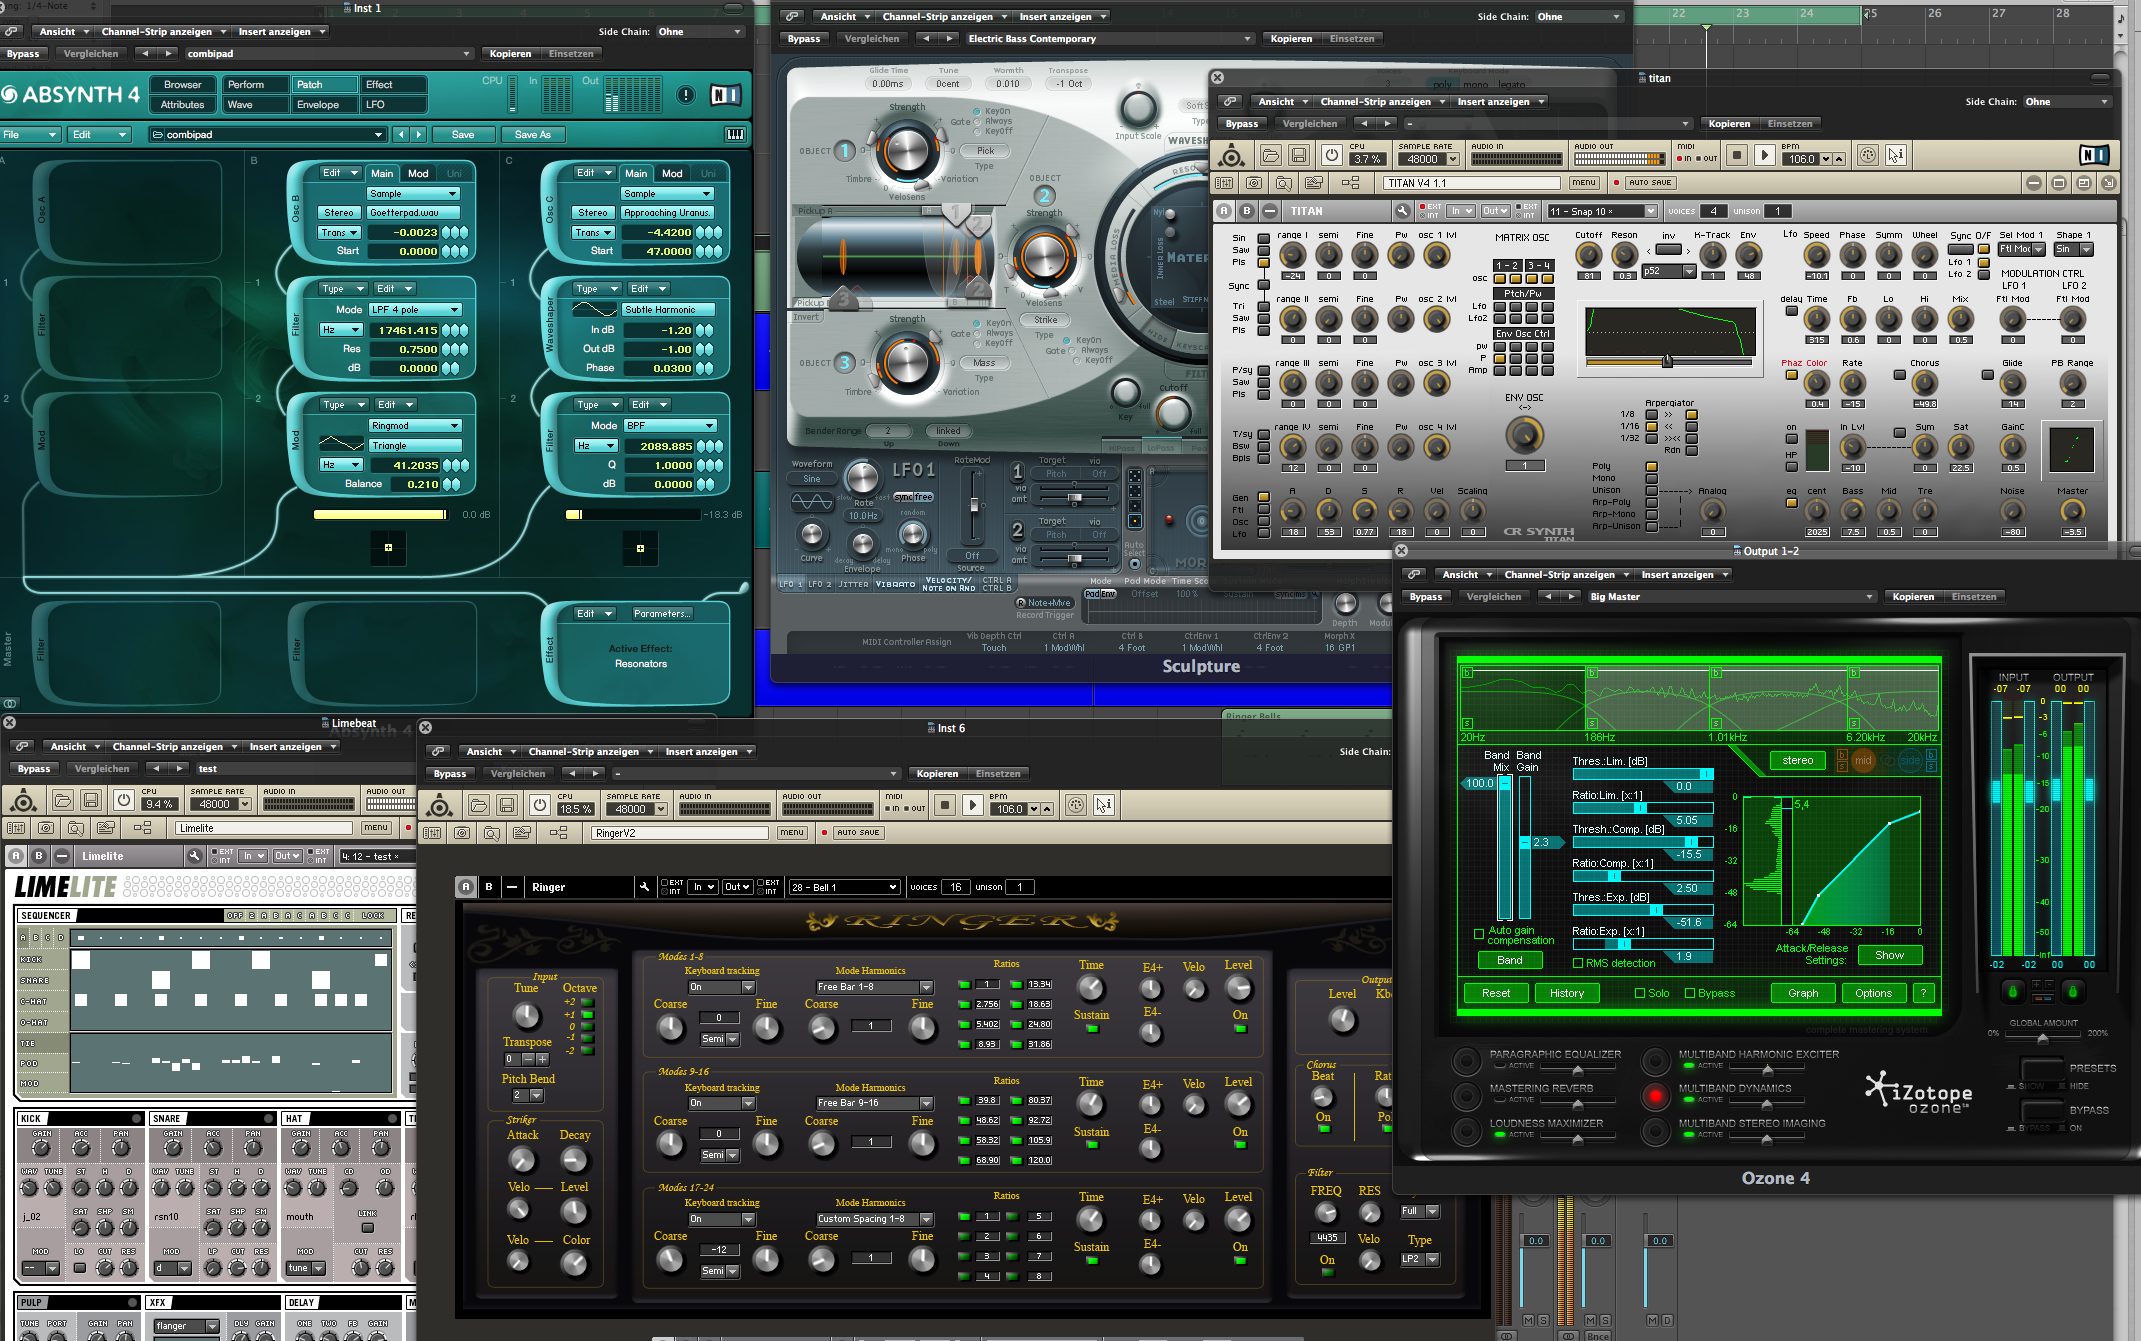Click wrench icon on Limelite instrument header
The width and height of the screenshot is (2141, 1341).
(194, 856)
